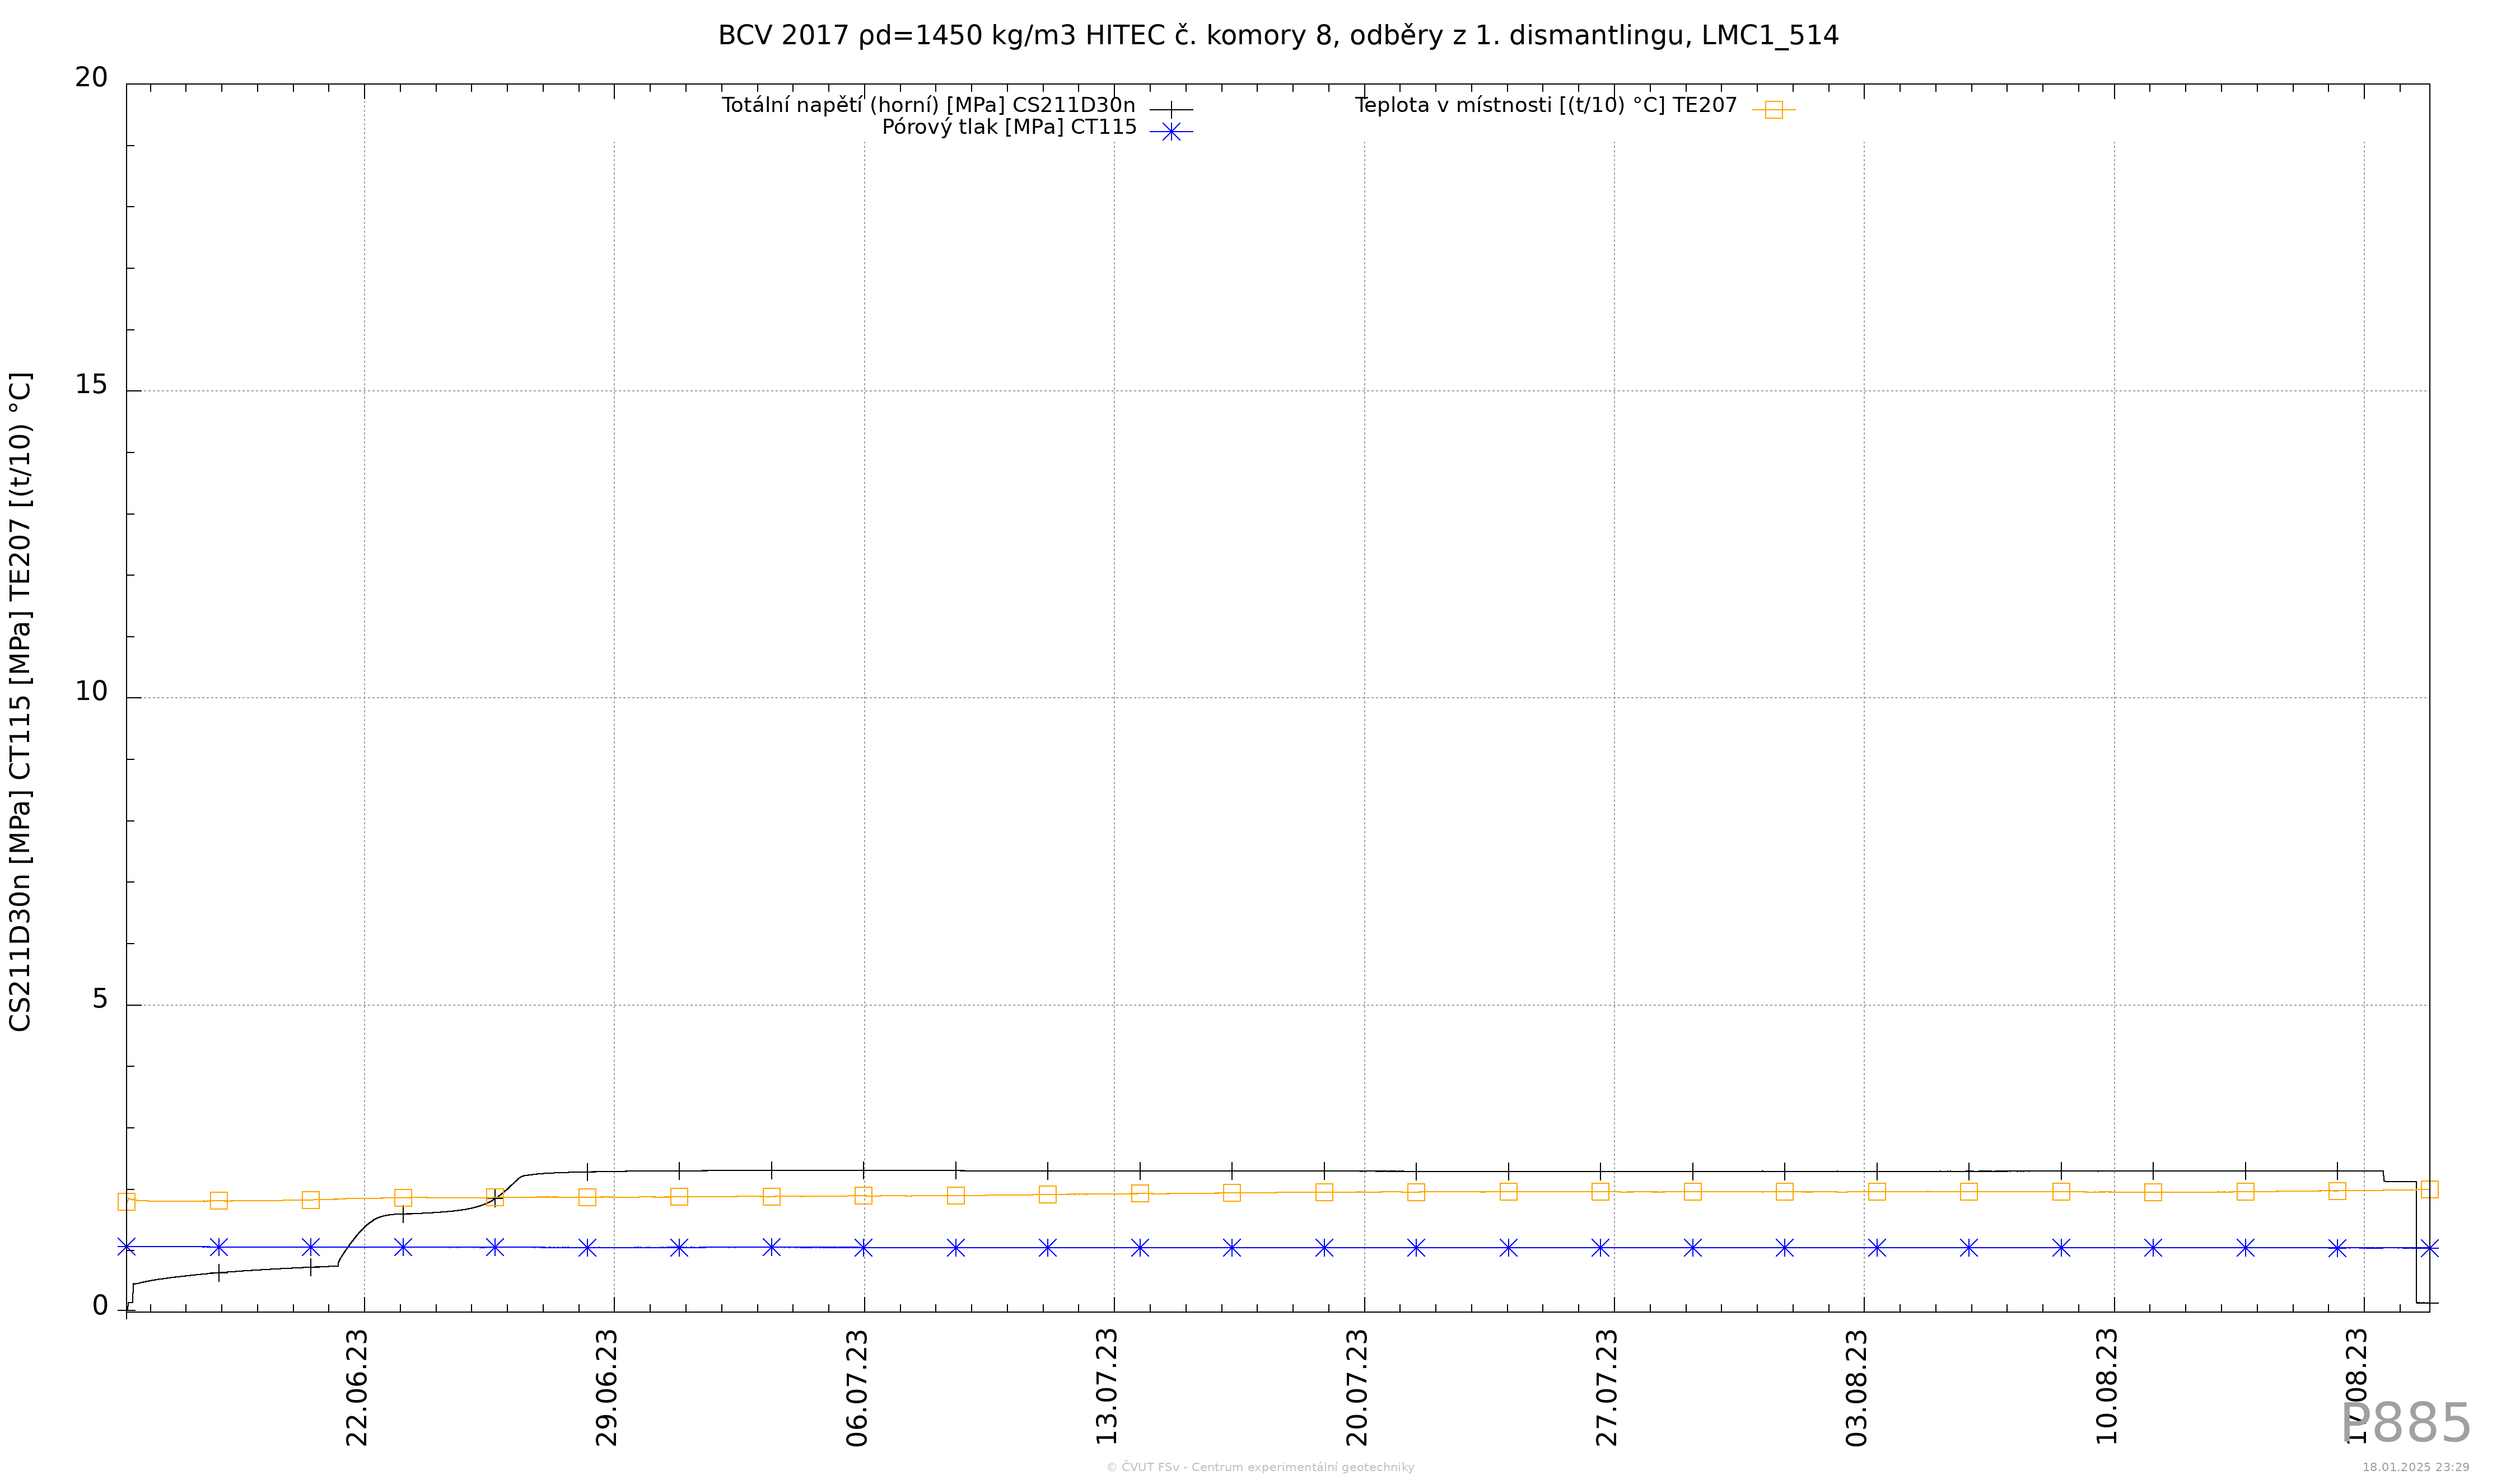Click x-axis date label '03.08.23'
The height and width of the screenshot is (1484, 2520).
(x=1856, y=1388)
